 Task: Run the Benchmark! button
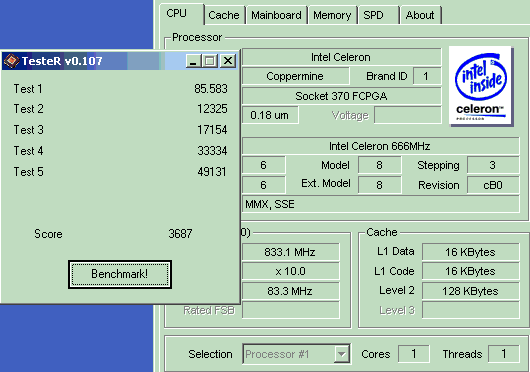coord(120,274)
